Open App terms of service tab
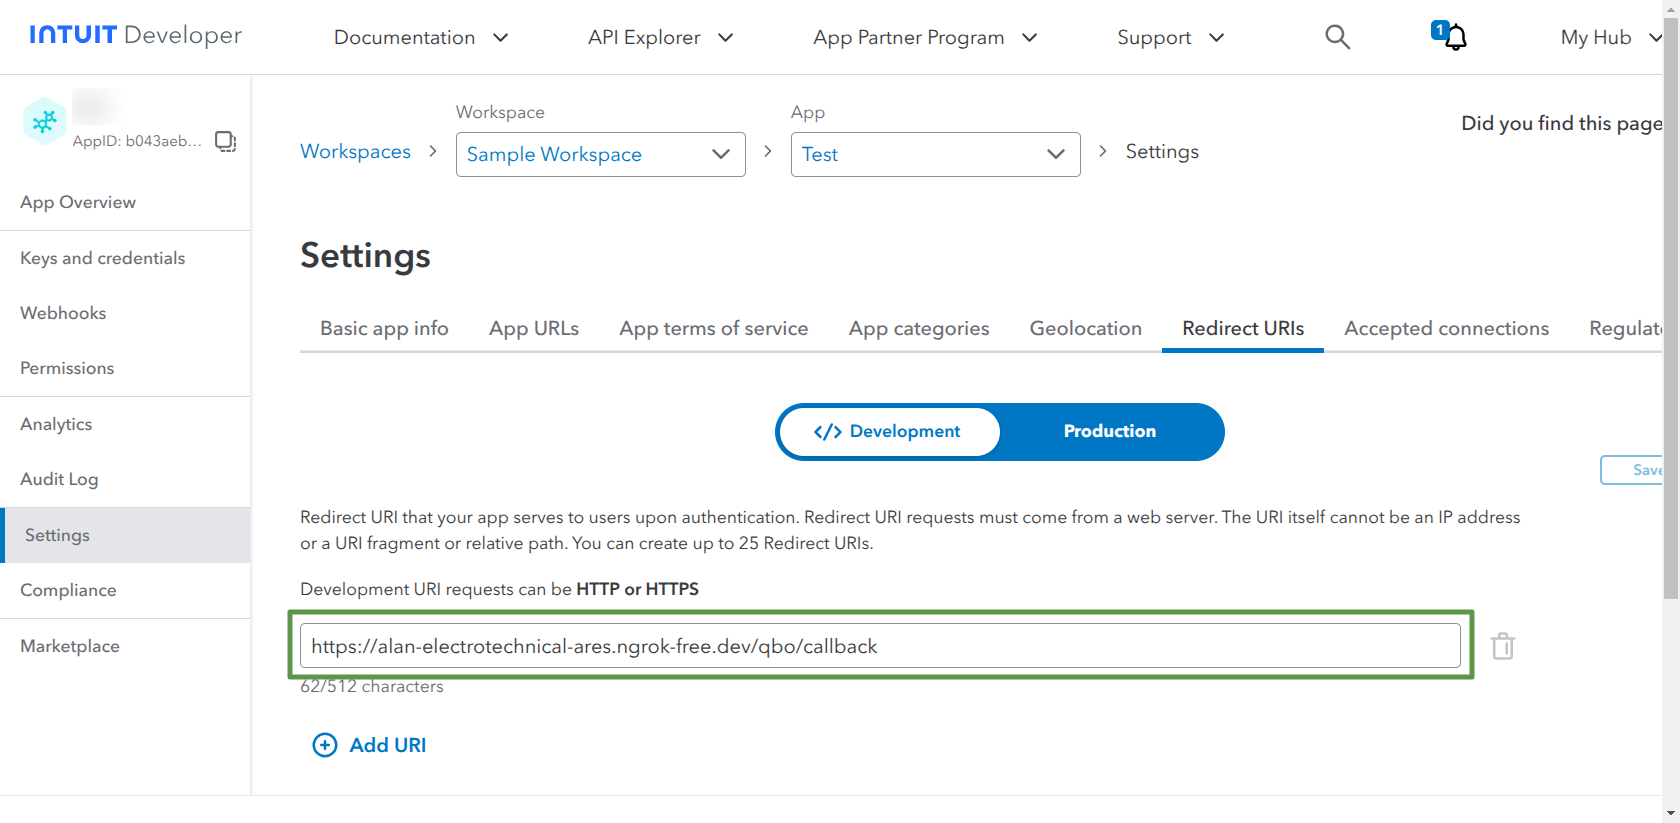The height and width of the screenshot is (823, 1680). pos(714,328)
